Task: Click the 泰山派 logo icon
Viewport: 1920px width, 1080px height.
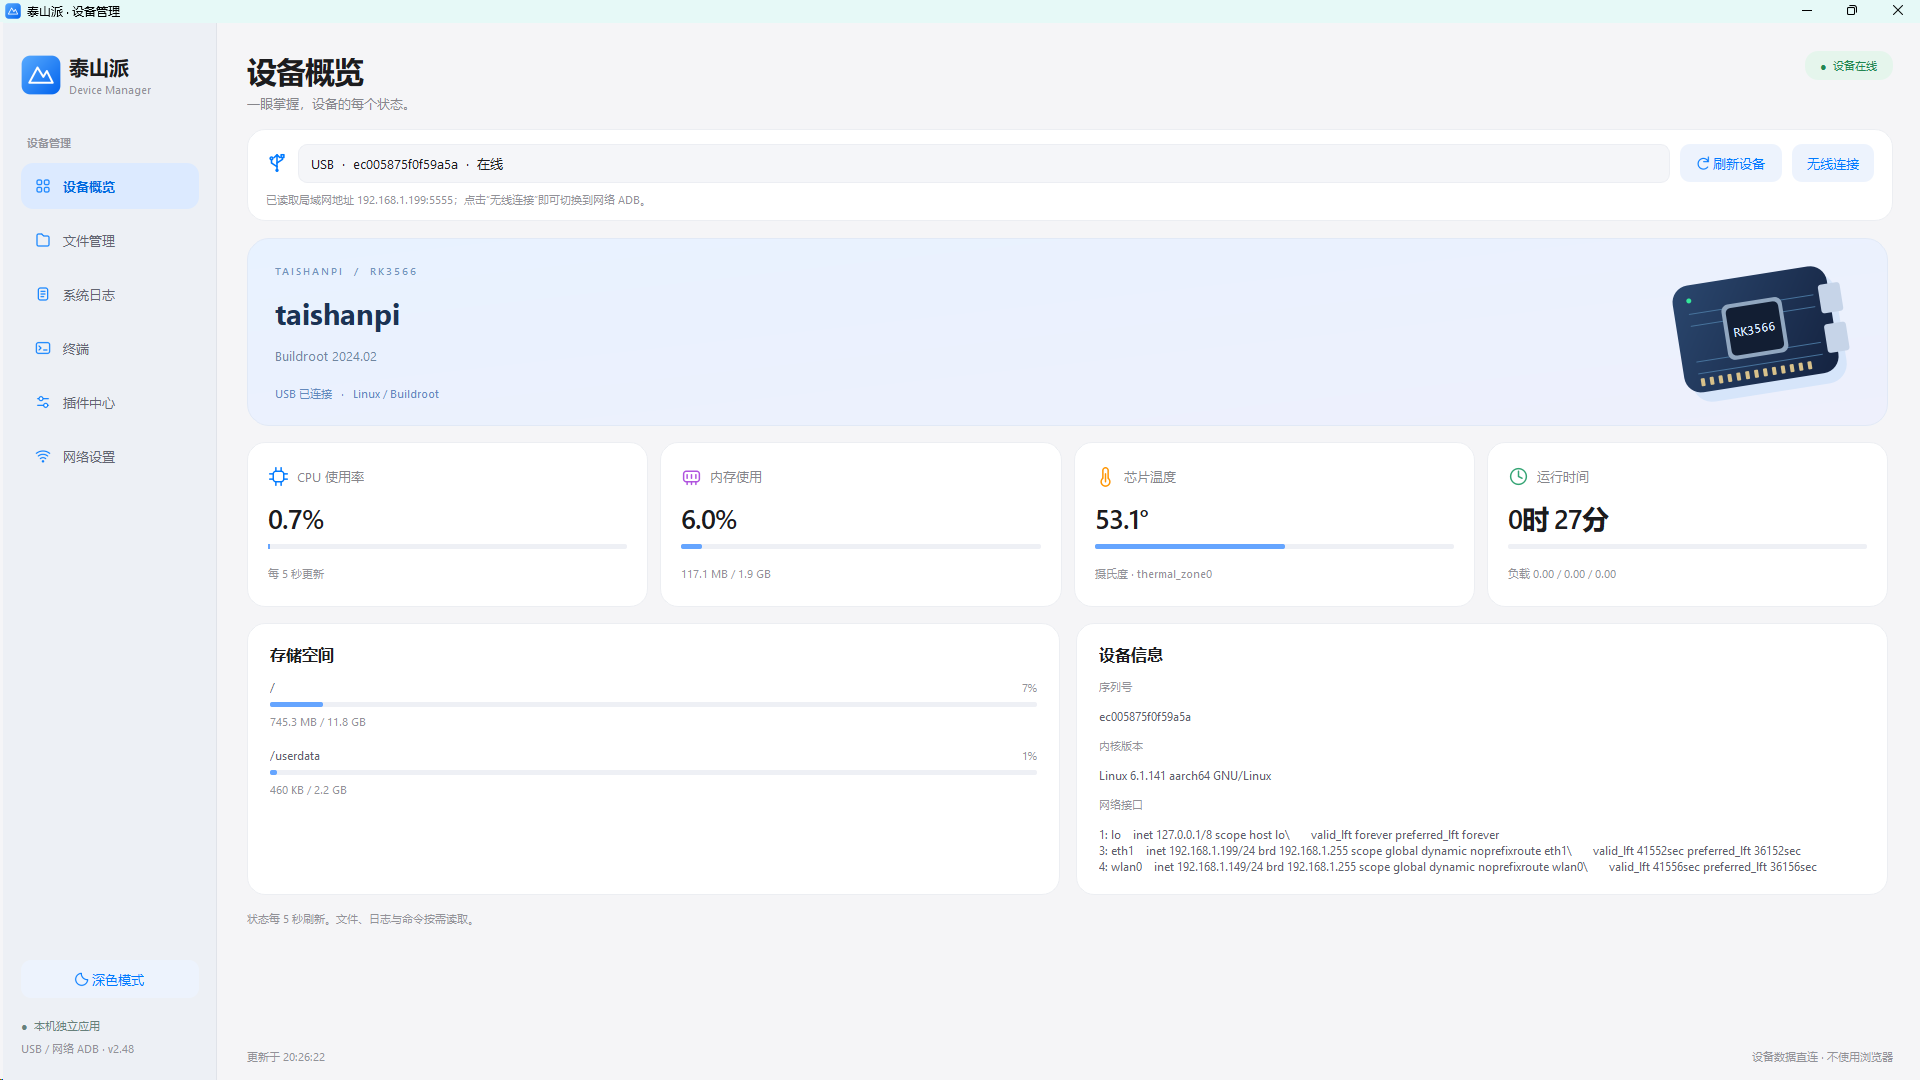Action: pyautogui.click(x=41, y=75)
